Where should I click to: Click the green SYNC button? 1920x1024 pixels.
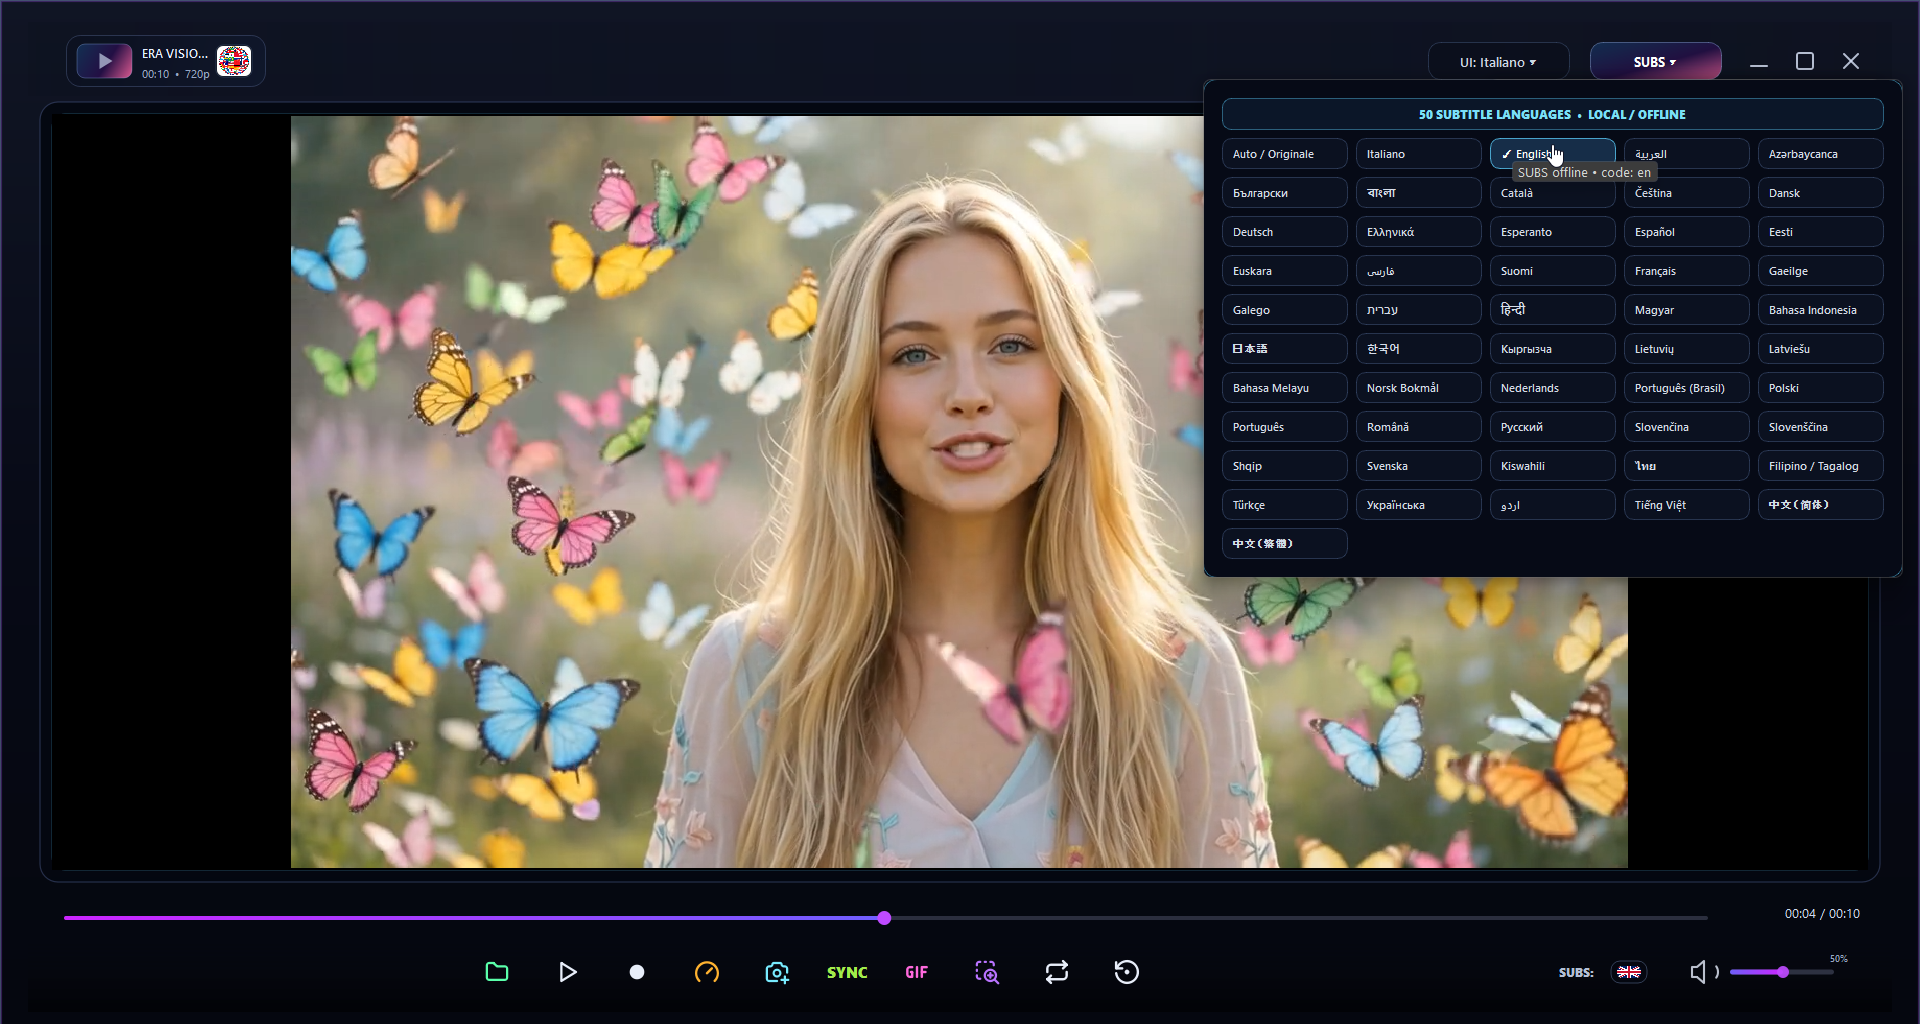coord(847,972)
